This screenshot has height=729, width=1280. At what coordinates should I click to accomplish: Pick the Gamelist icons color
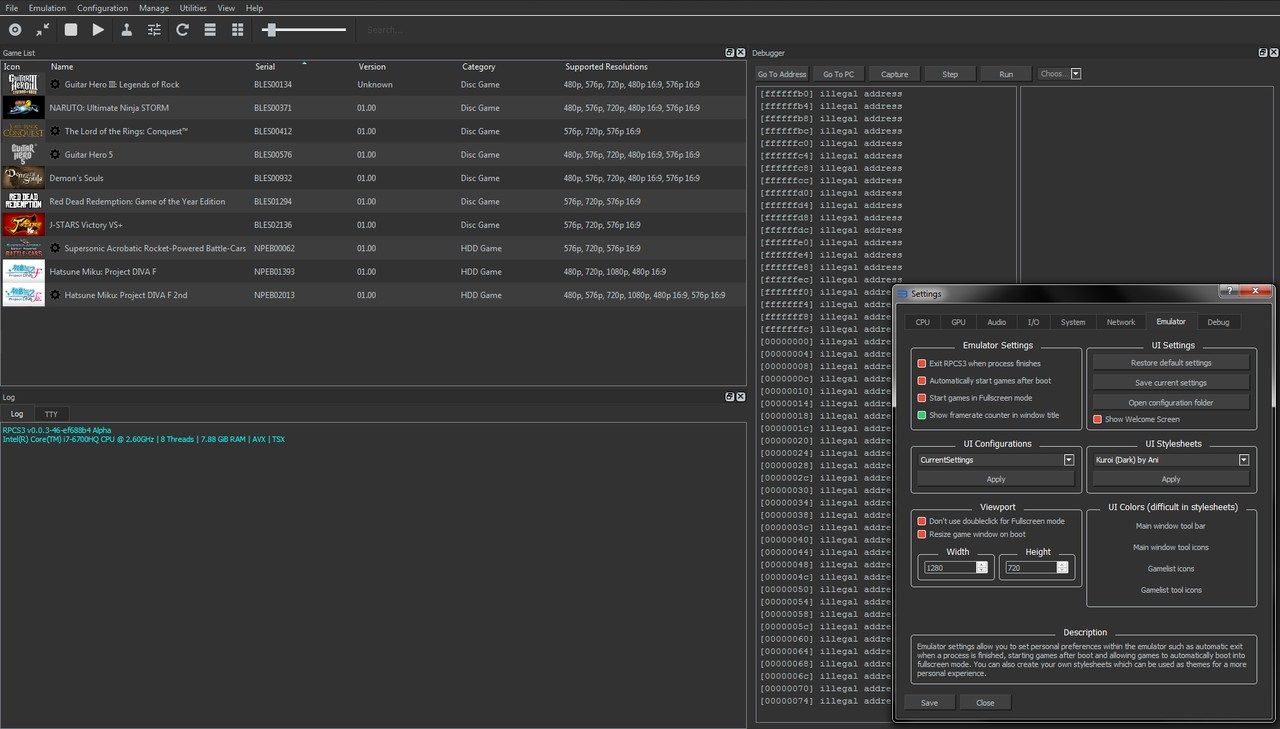(1171, 569)
